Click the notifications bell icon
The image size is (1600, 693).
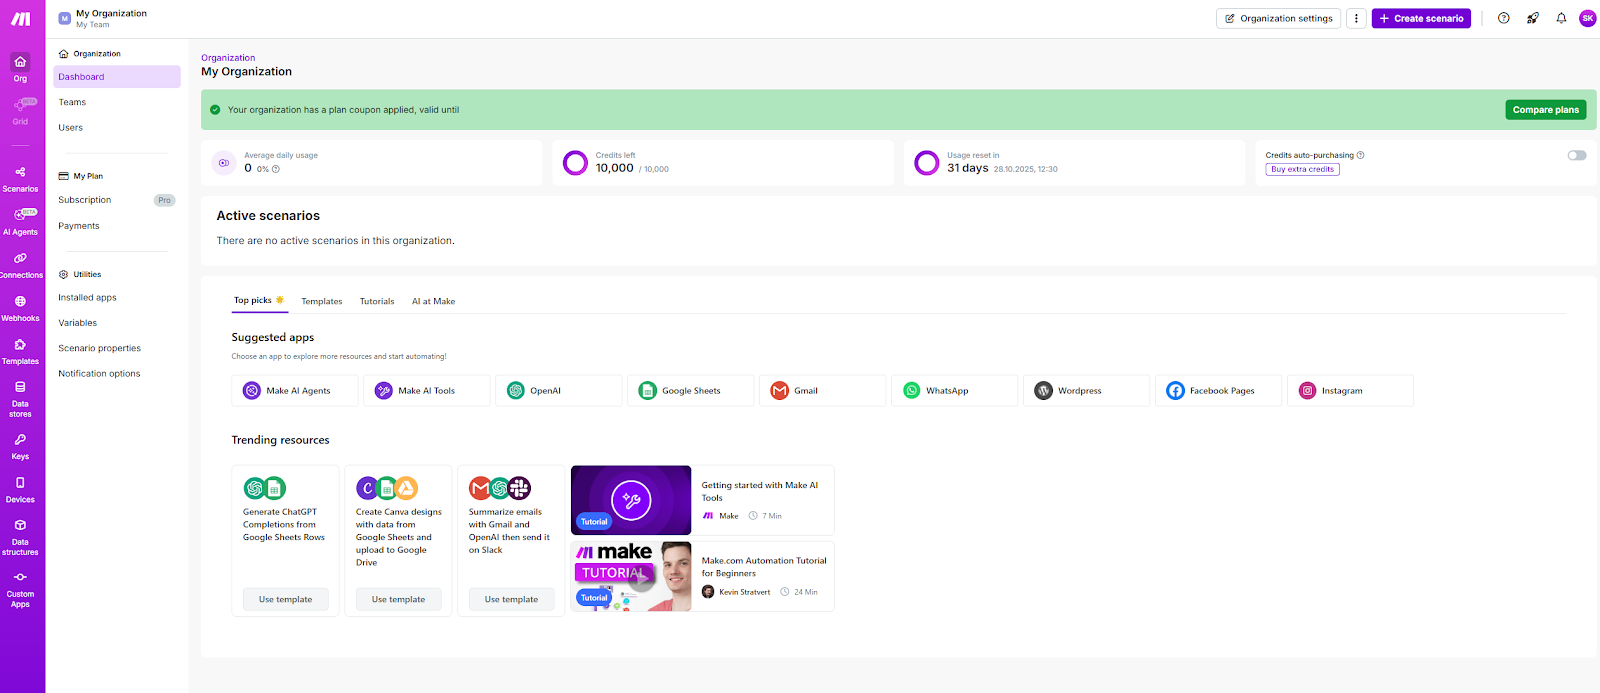click(1561, 18)
